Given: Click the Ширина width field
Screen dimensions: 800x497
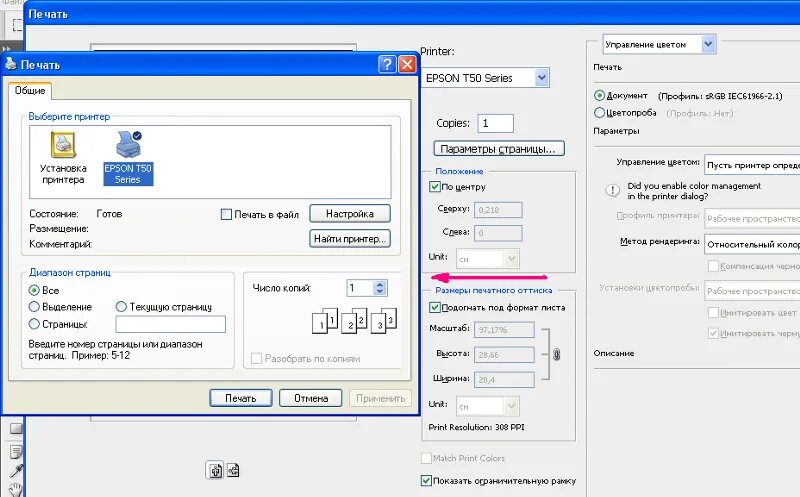Looking at the screenshot, I should [504, 380].
